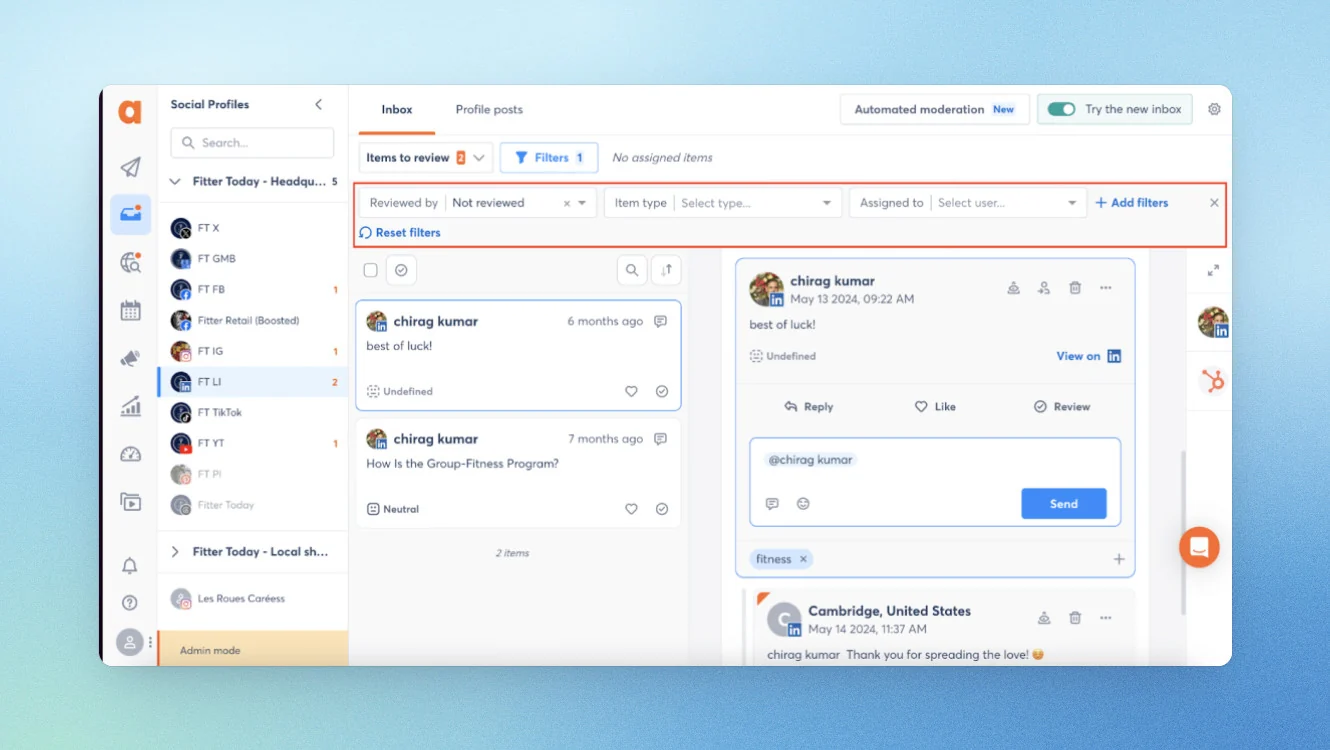Remove the fitness tag
The image size is (1330, 750).
(803, 560)
